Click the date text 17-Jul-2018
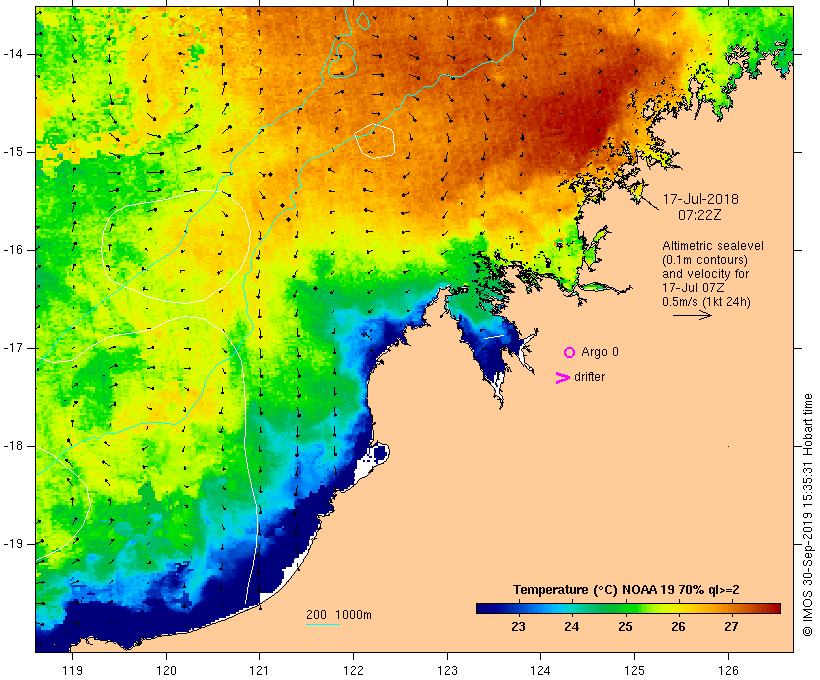This screenshot has height=680, width=820. point(700,199)
